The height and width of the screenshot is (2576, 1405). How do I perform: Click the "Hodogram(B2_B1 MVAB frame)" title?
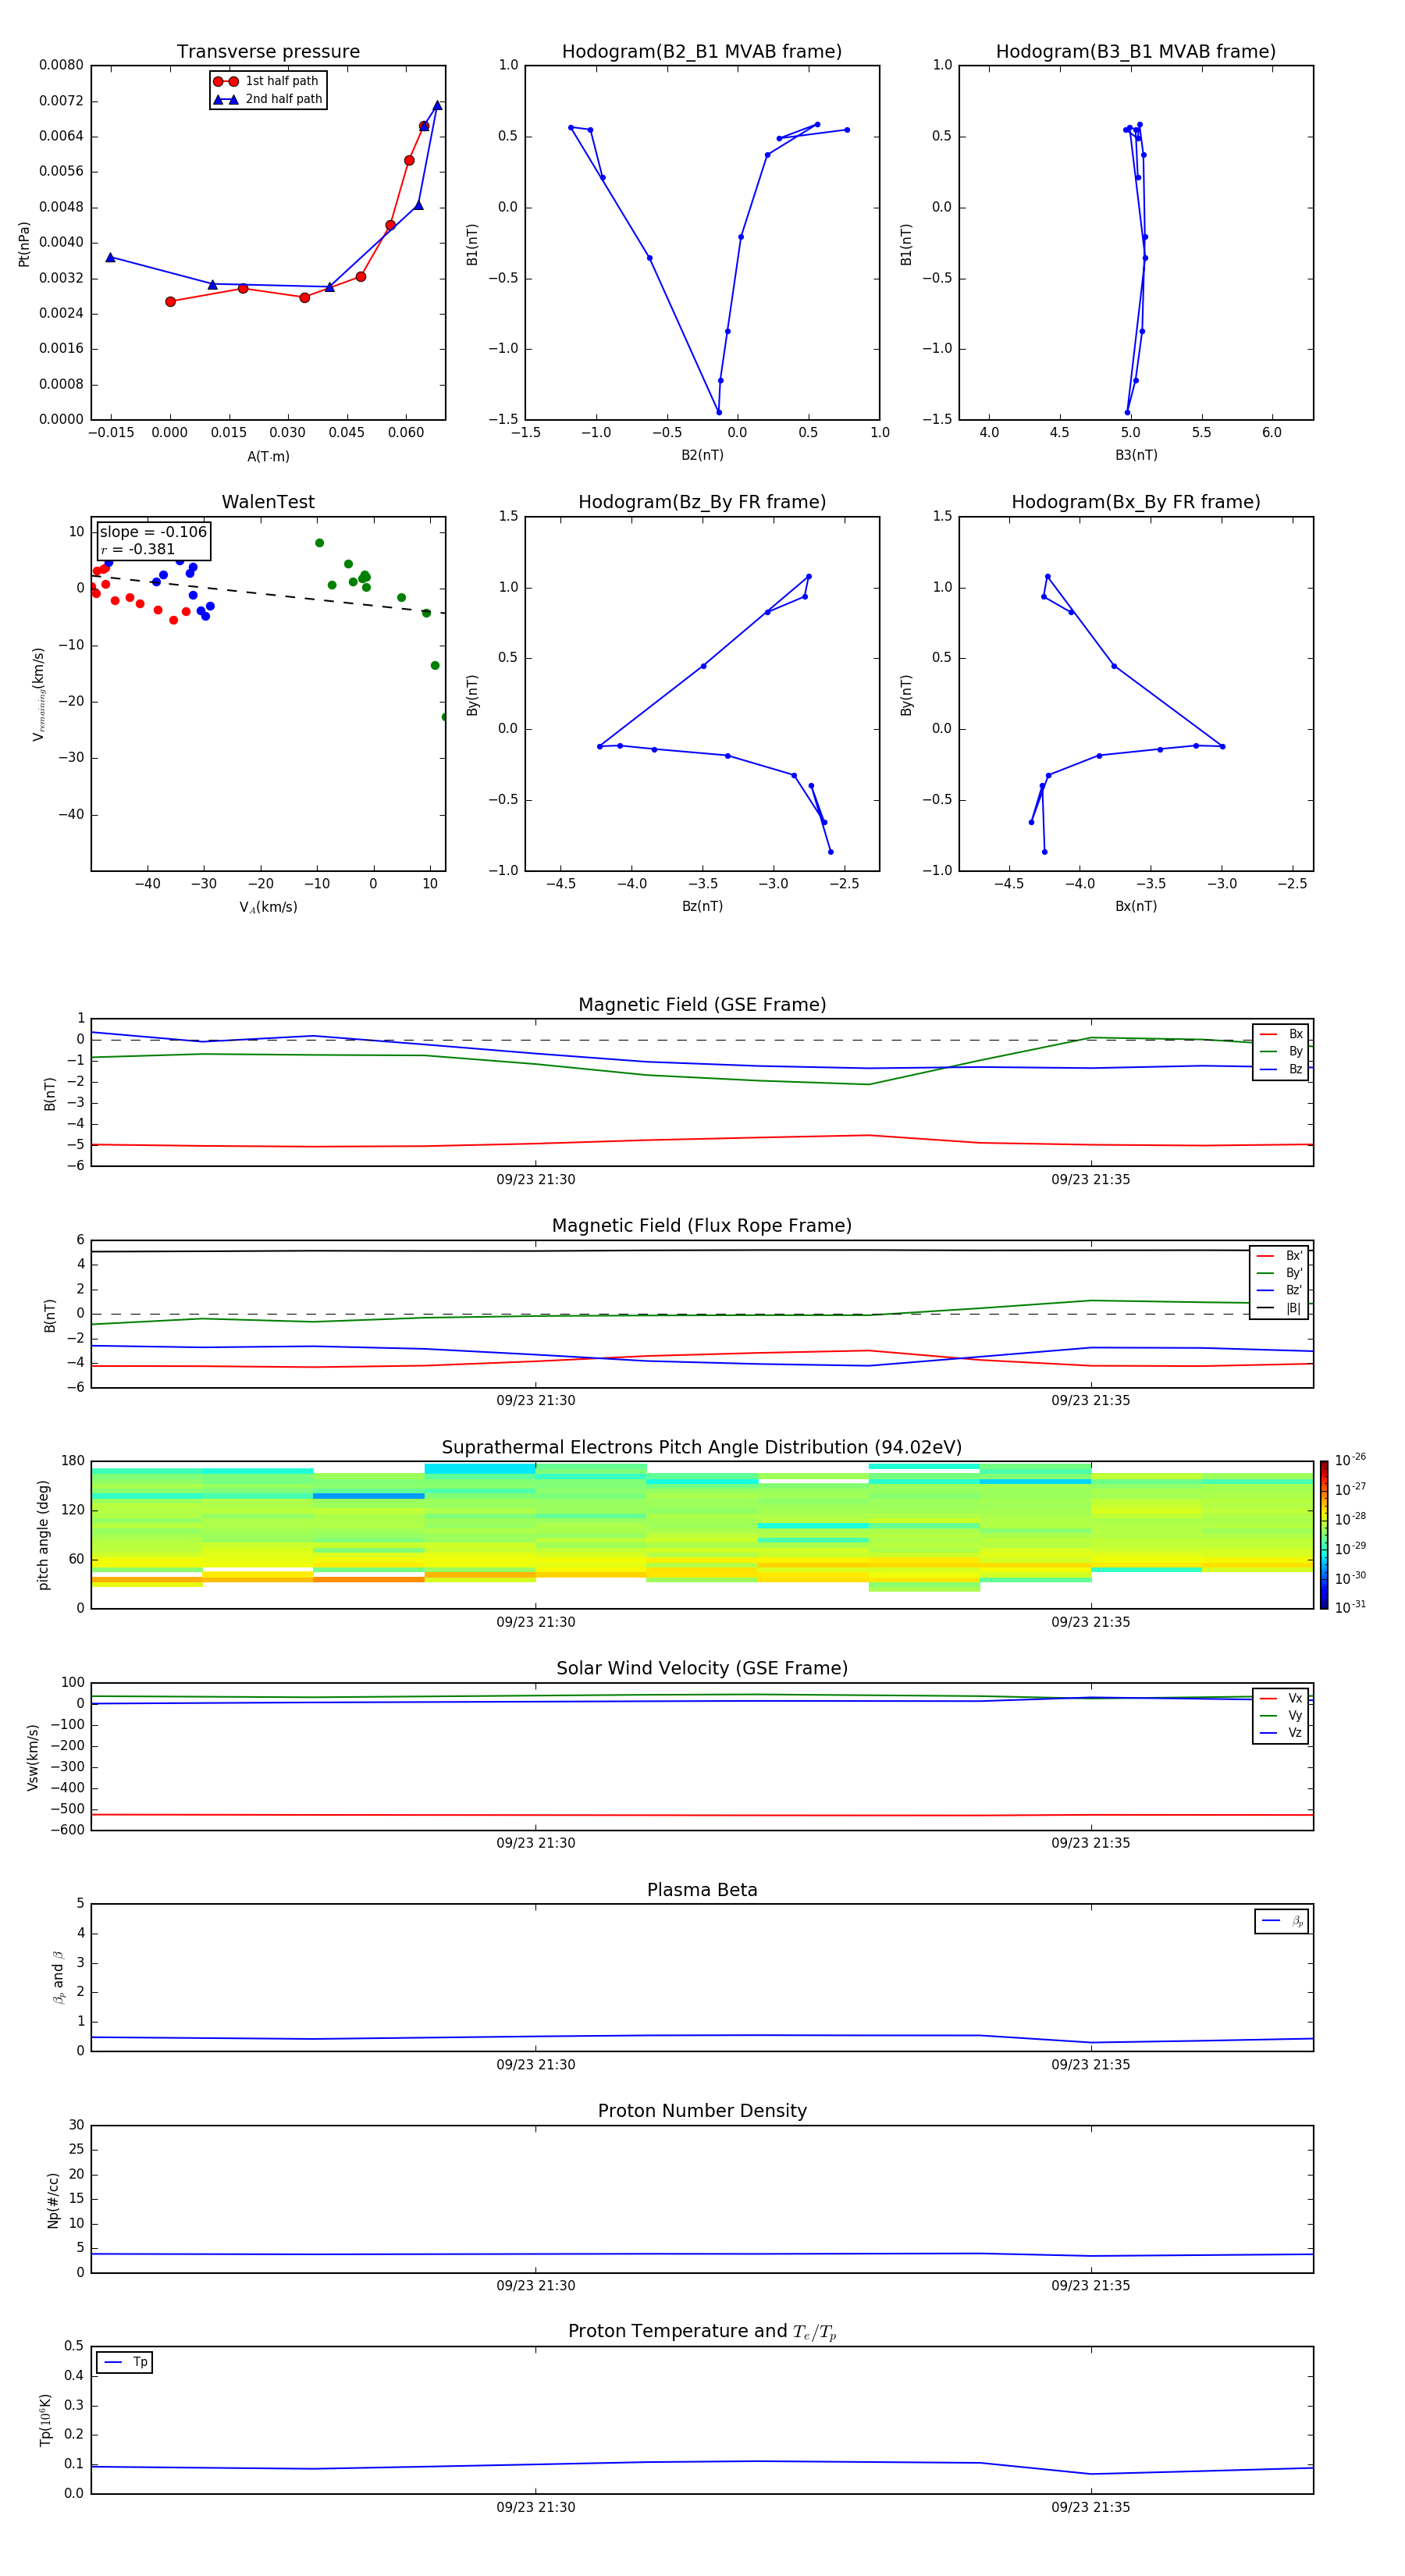[x=702, y=52]
